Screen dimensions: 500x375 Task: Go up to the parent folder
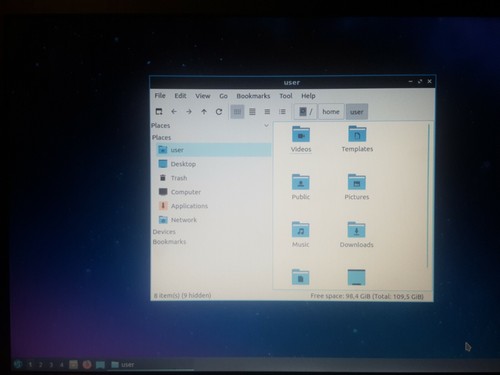(x=204, y=112)
